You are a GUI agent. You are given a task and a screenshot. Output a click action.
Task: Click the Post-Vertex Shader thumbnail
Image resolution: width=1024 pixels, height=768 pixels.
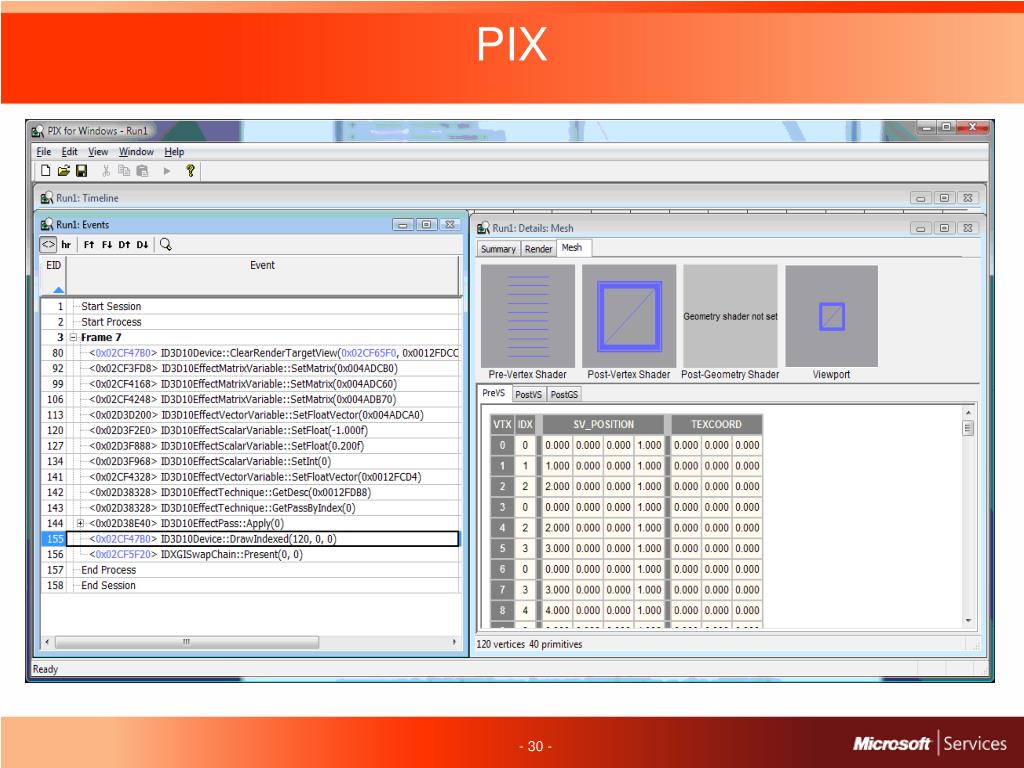point(629,316)
